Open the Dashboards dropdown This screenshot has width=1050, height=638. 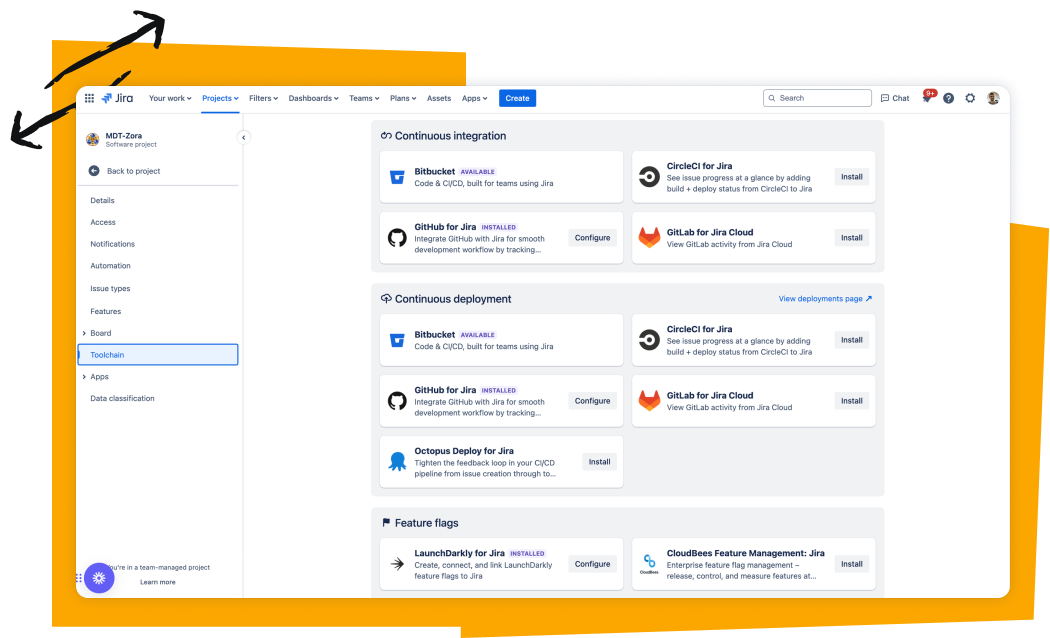click(313, 98)
